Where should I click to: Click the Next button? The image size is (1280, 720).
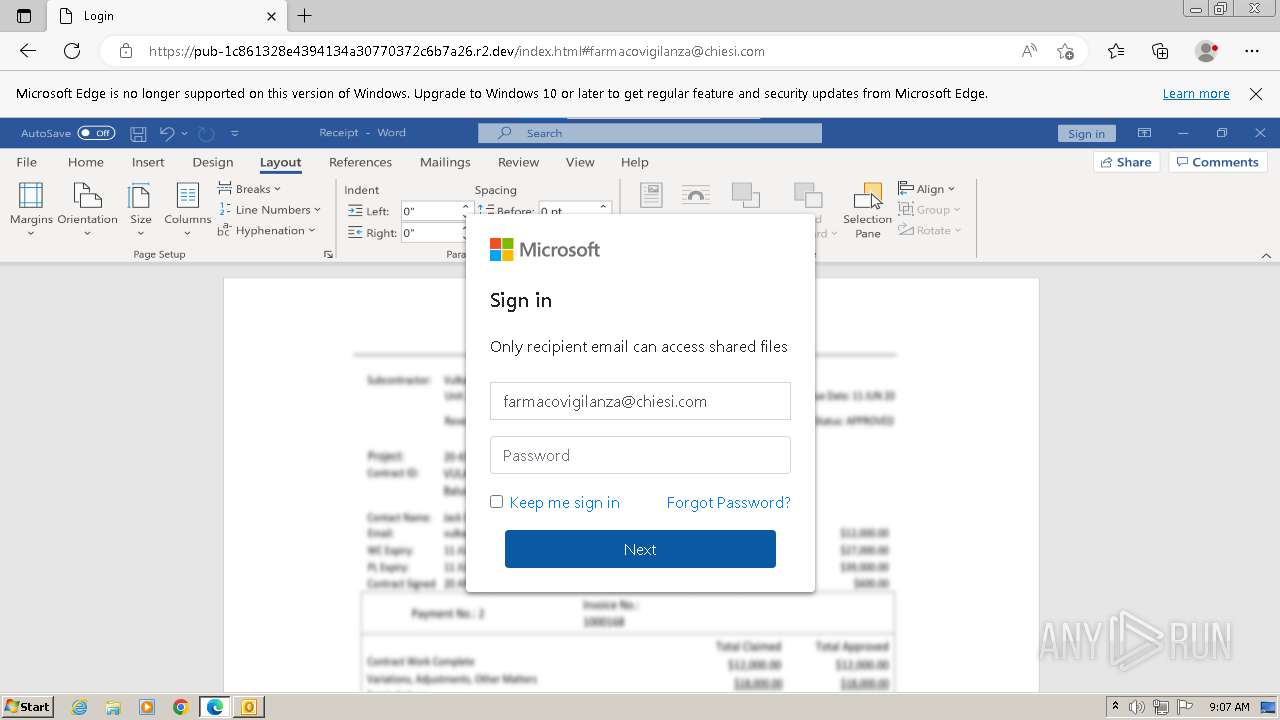click(640, 549)
